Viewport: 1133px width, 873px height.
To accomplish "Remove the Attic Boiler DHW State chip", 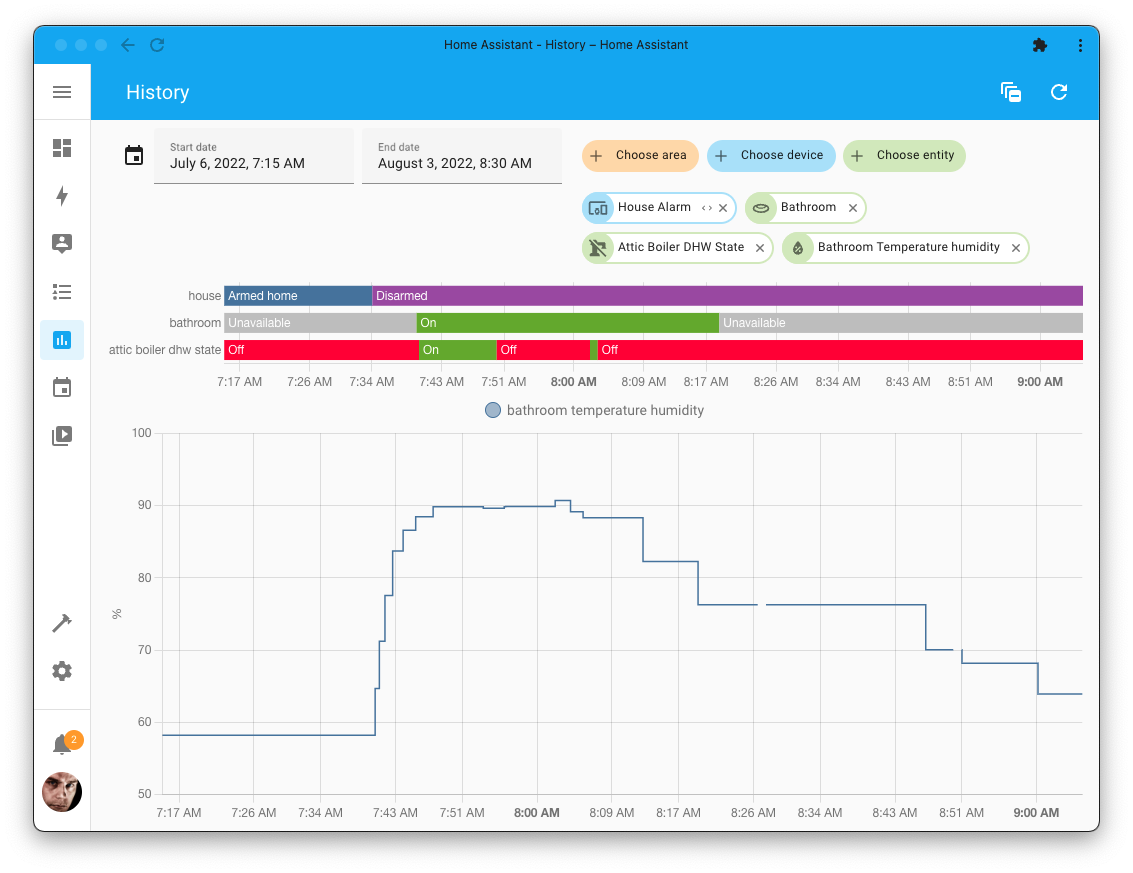I will 760,248.
